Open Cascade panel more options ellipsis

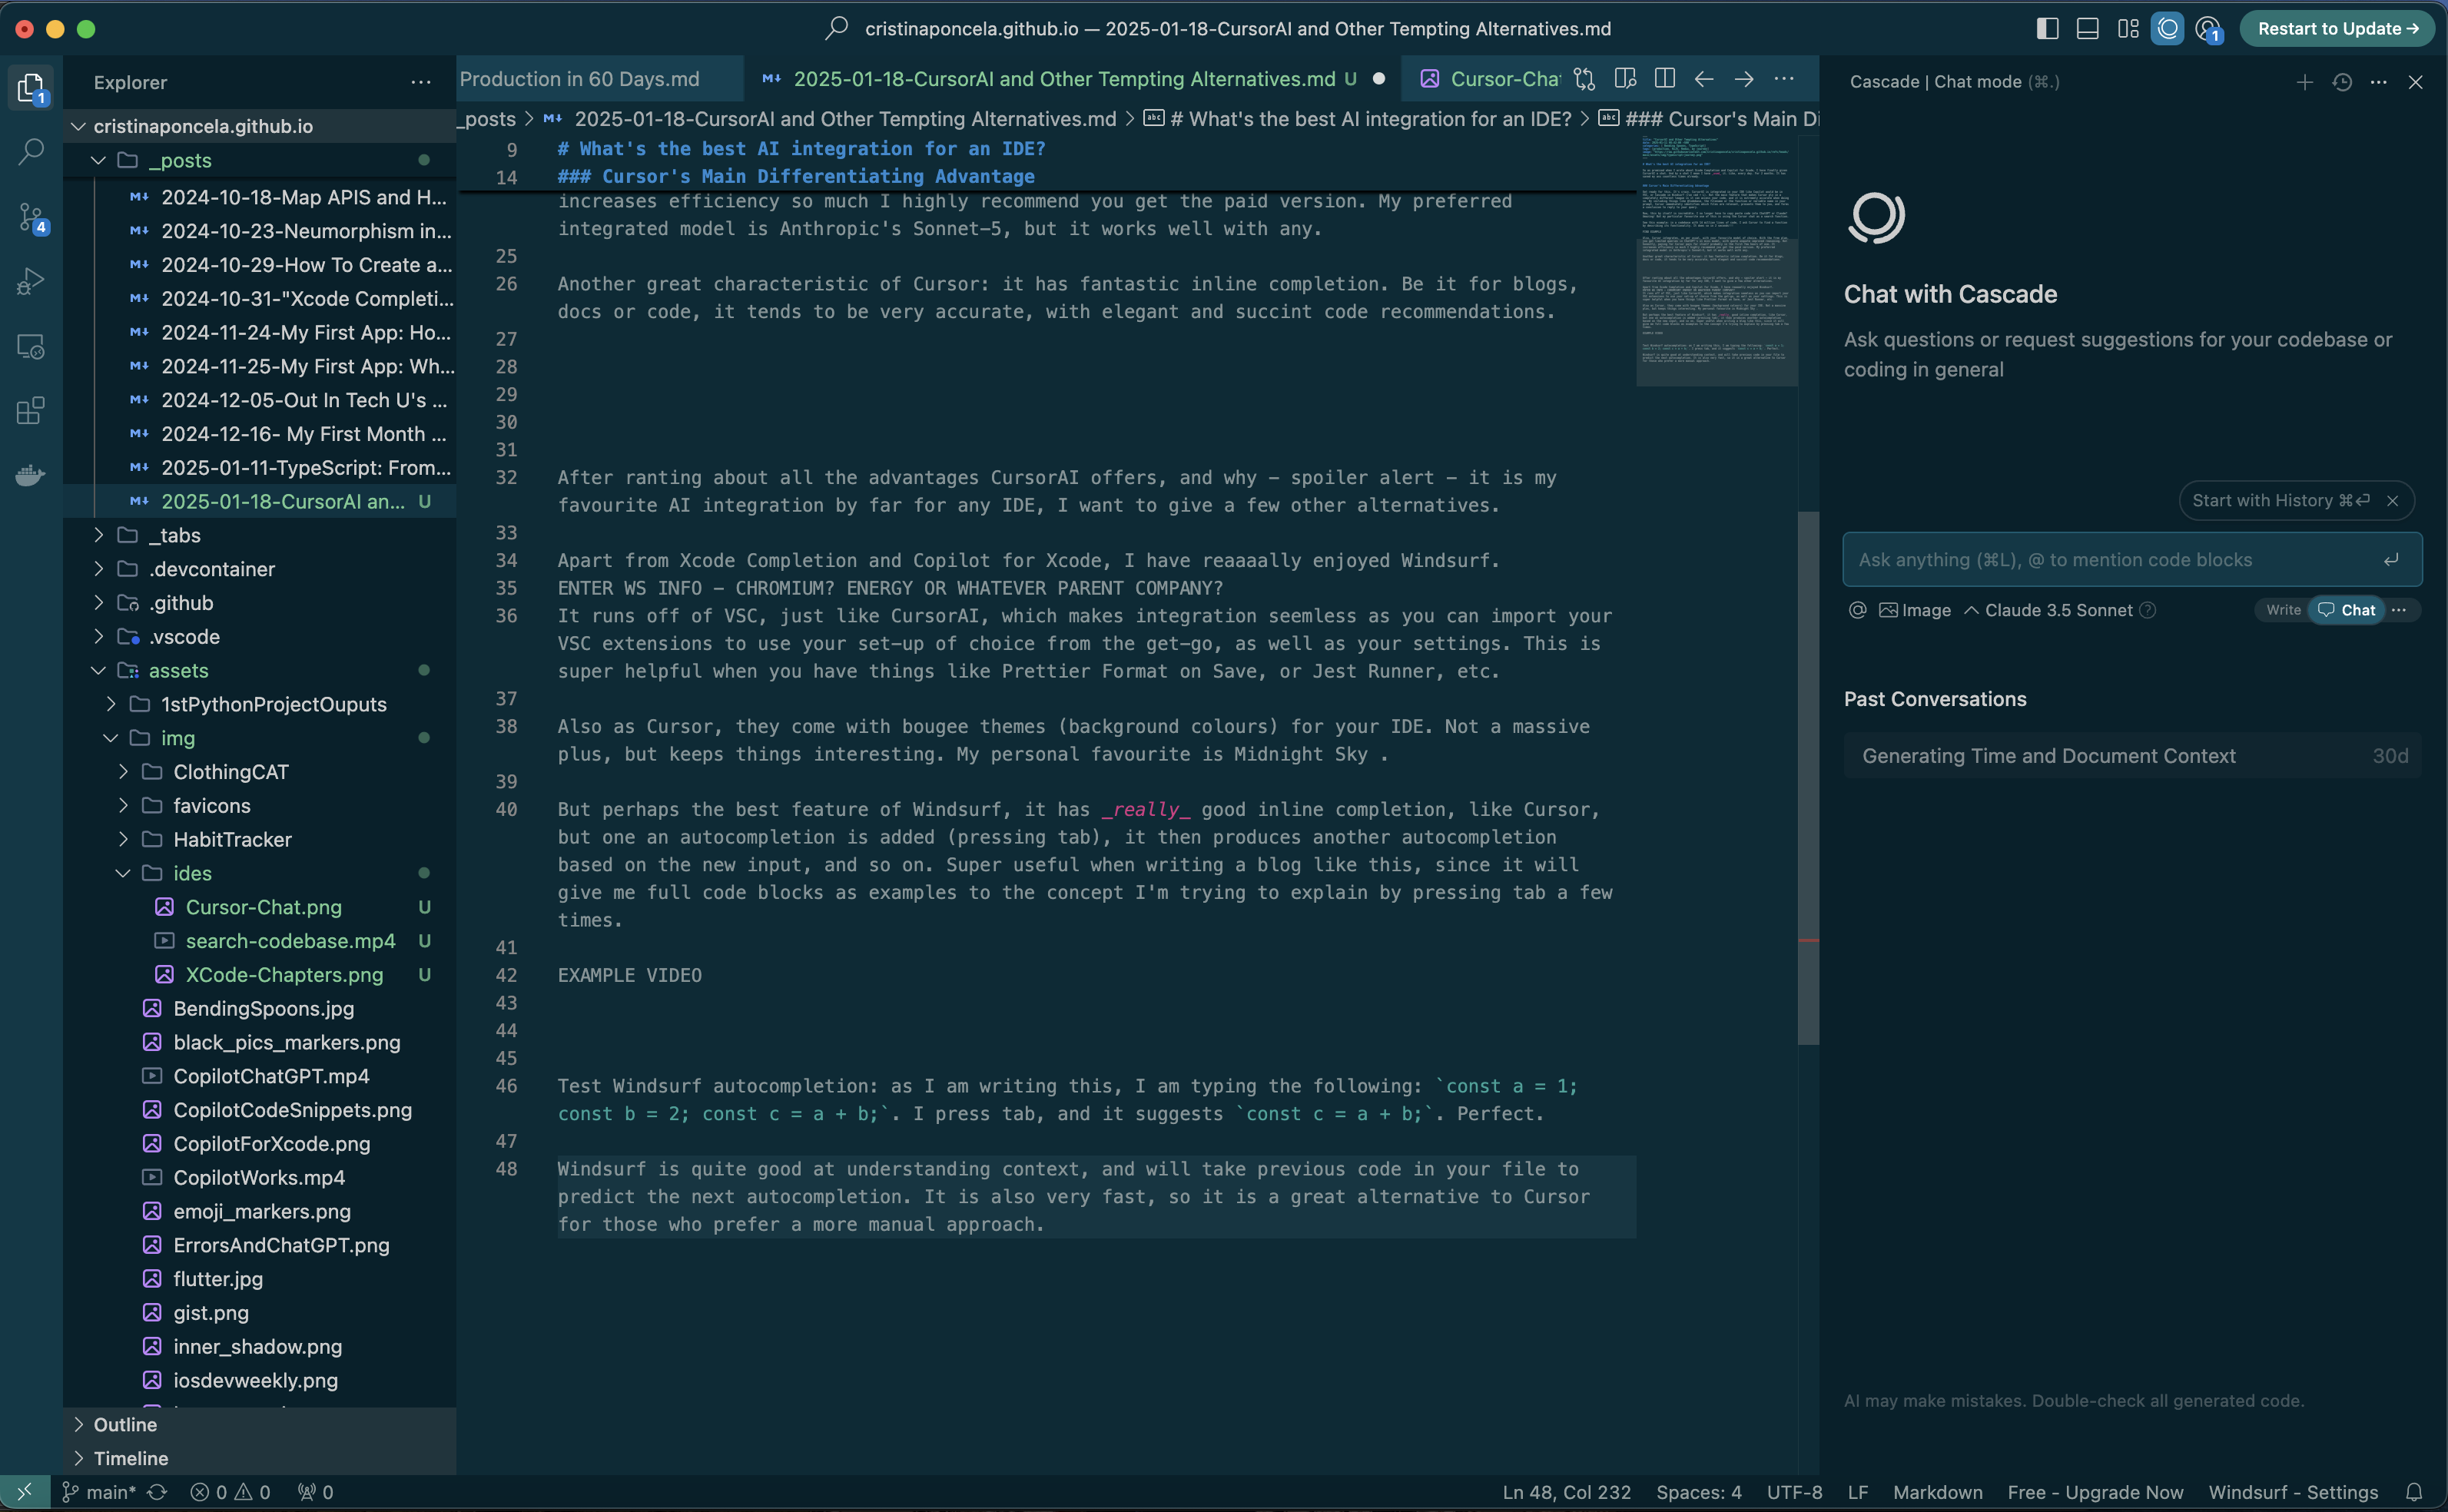(2379, 82)
